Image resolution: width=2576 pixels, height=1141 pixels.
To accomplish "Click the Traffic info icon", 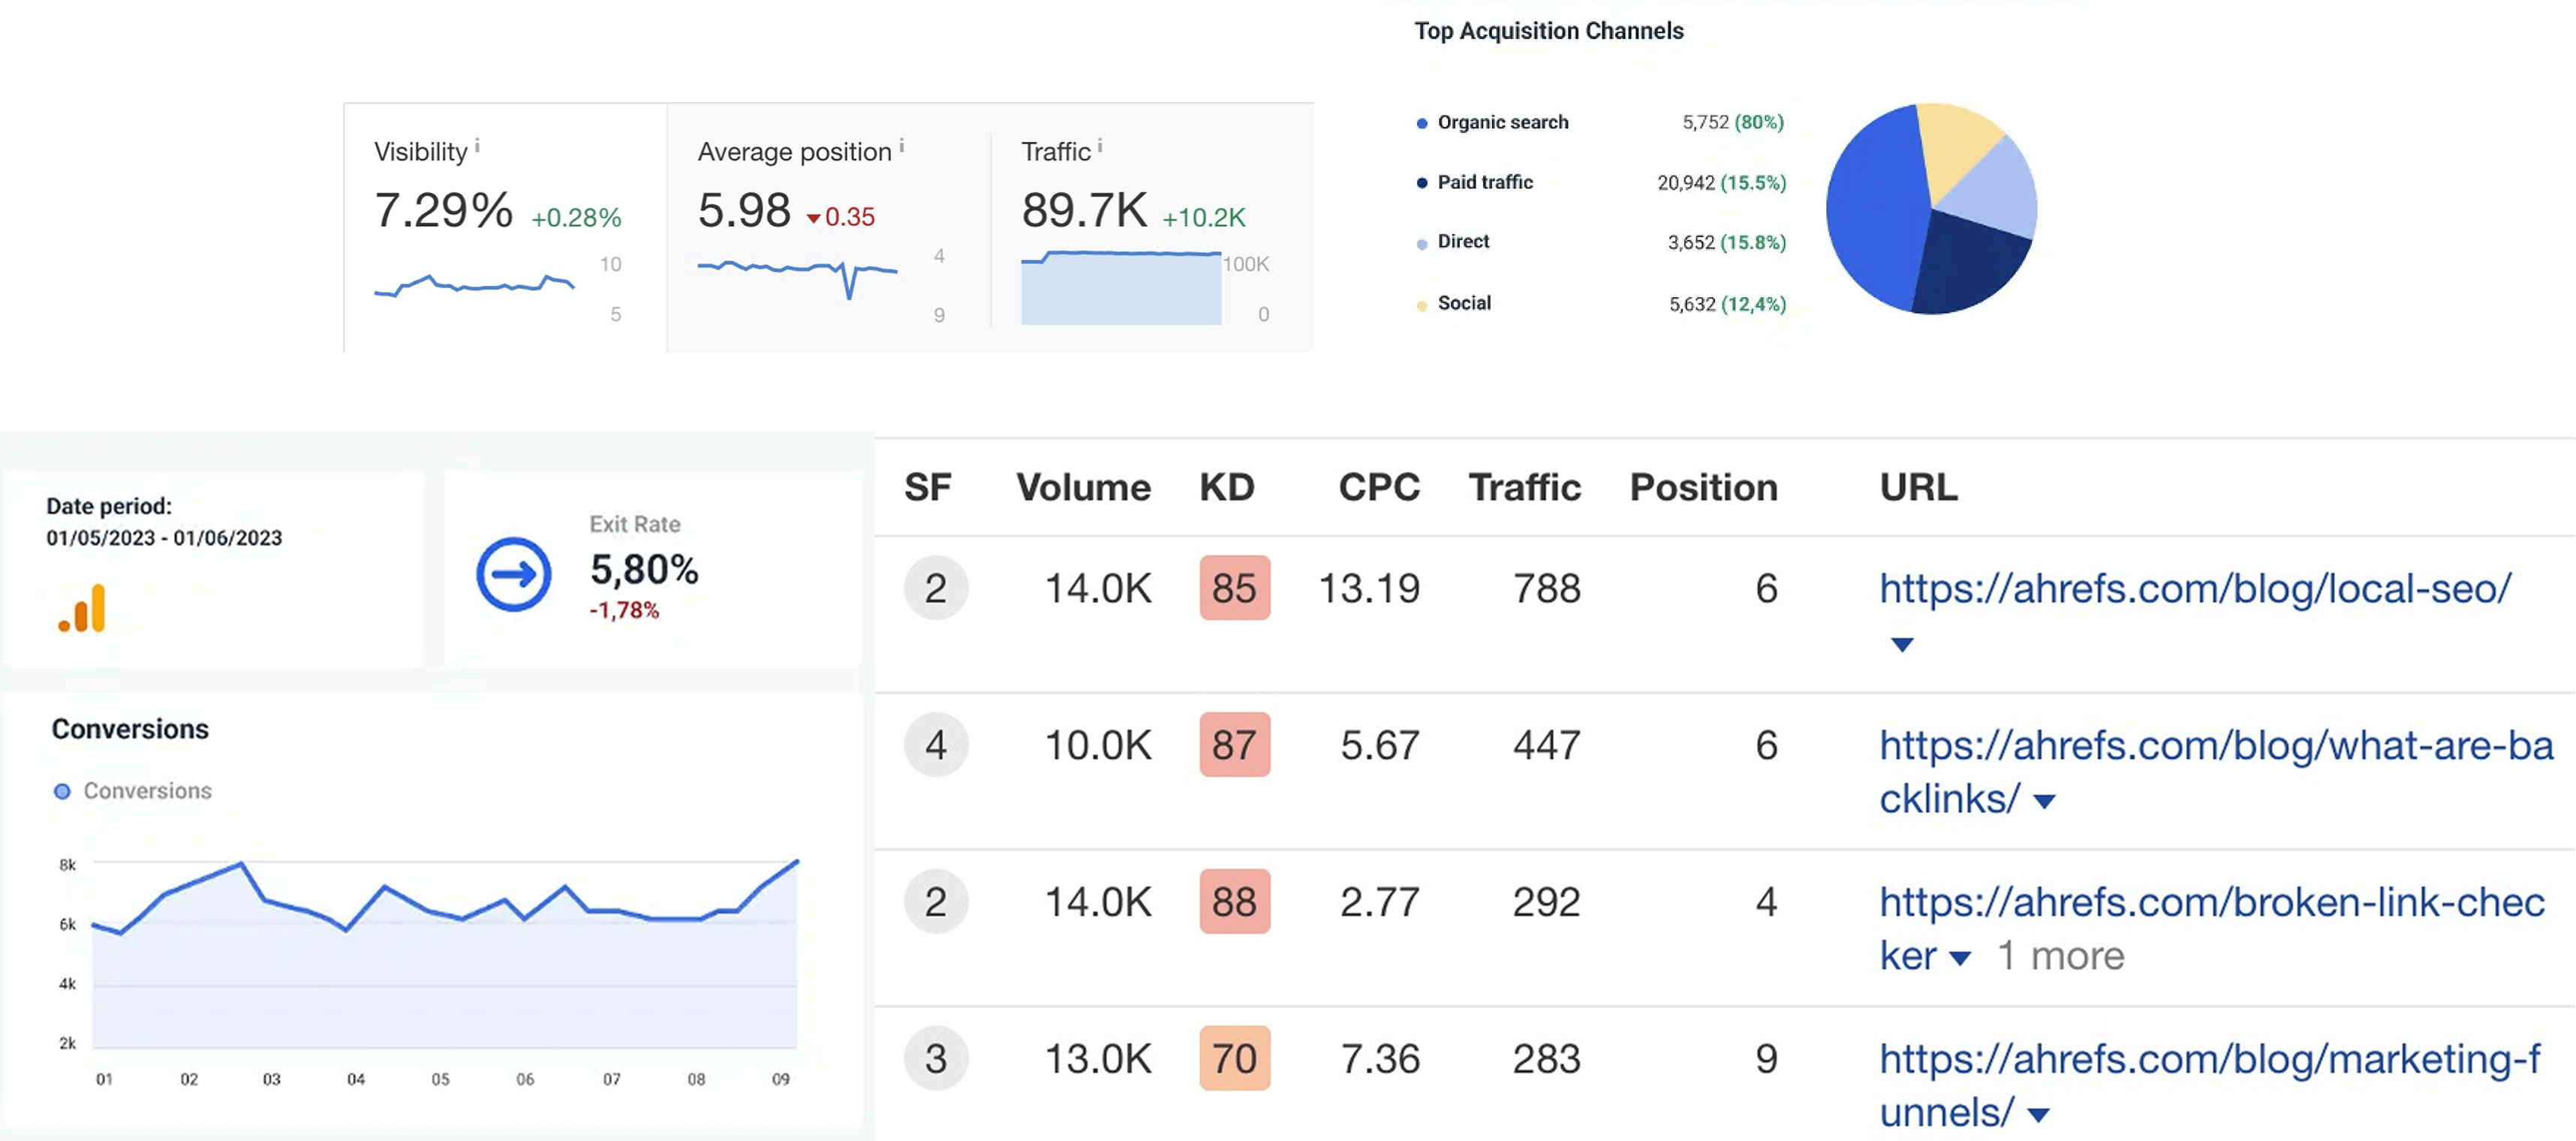I will click(x=1099, y=146).
